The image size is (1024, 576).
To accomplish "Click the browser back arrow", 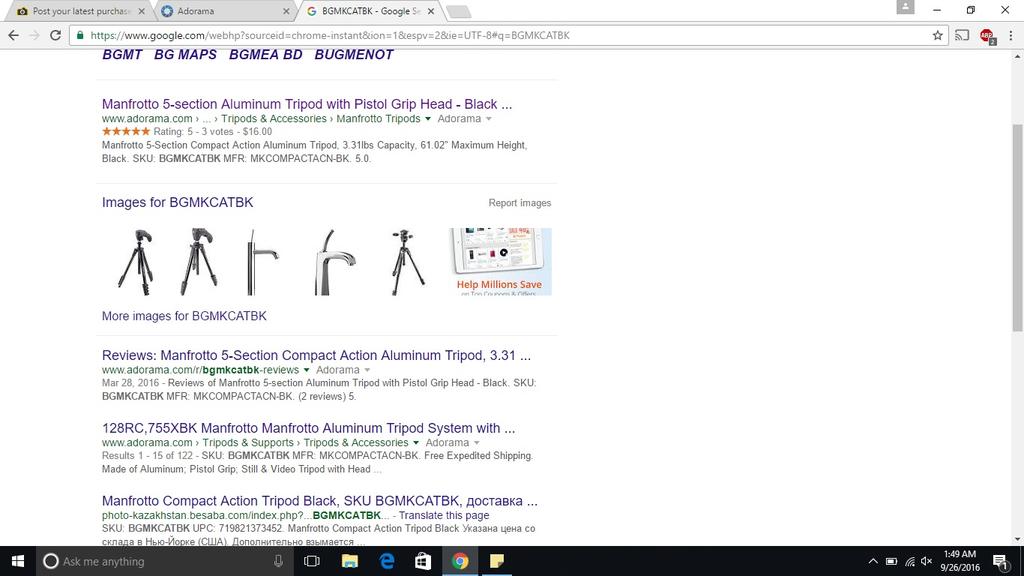I will 13,35.
